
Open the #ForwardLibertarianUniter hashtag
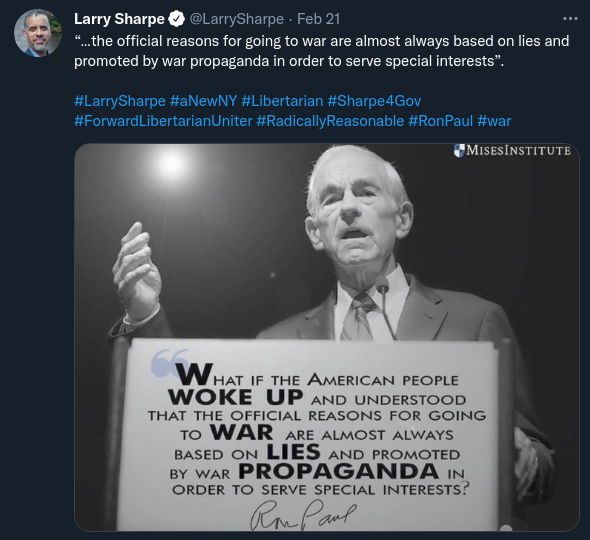pyautogui.click(x=163, y=121)
